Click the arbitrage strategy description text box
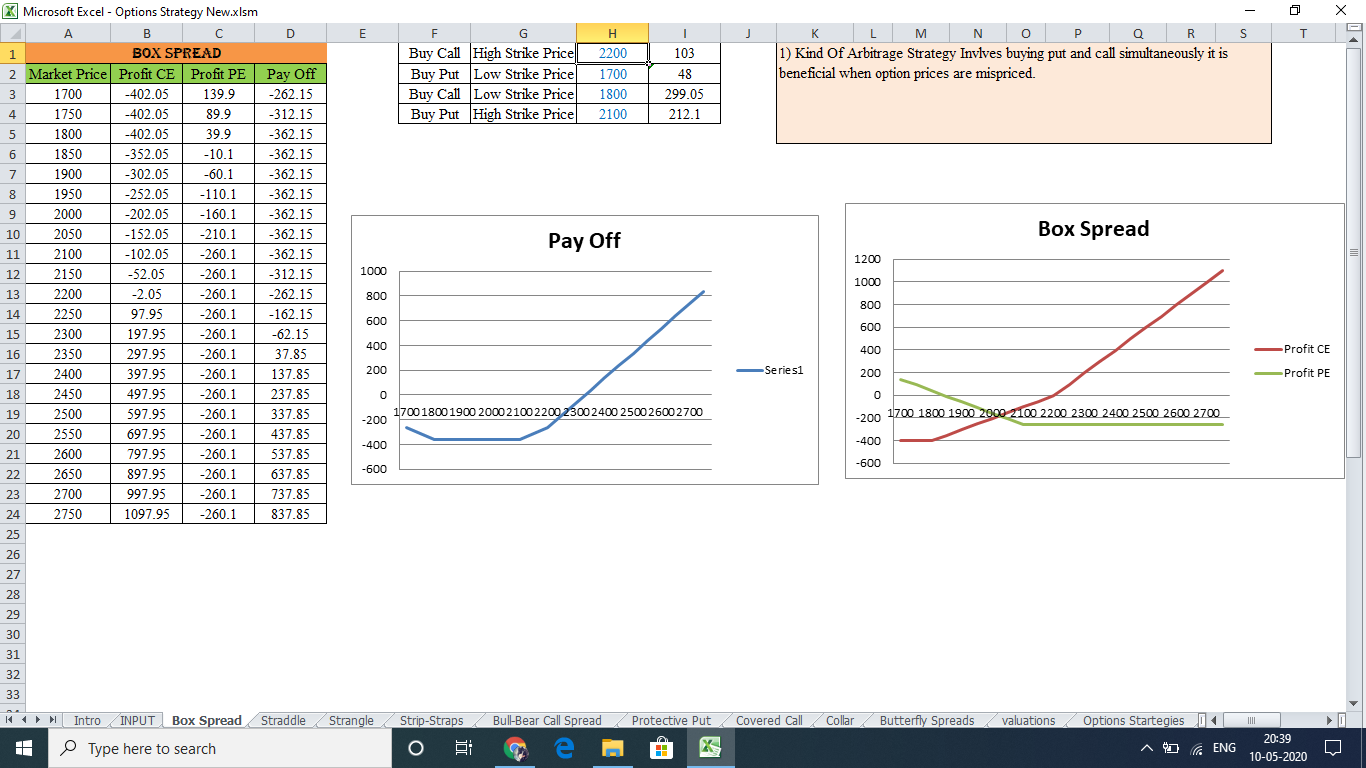The height and width of the screenshot is (768, 1366). pos(1023,93)
